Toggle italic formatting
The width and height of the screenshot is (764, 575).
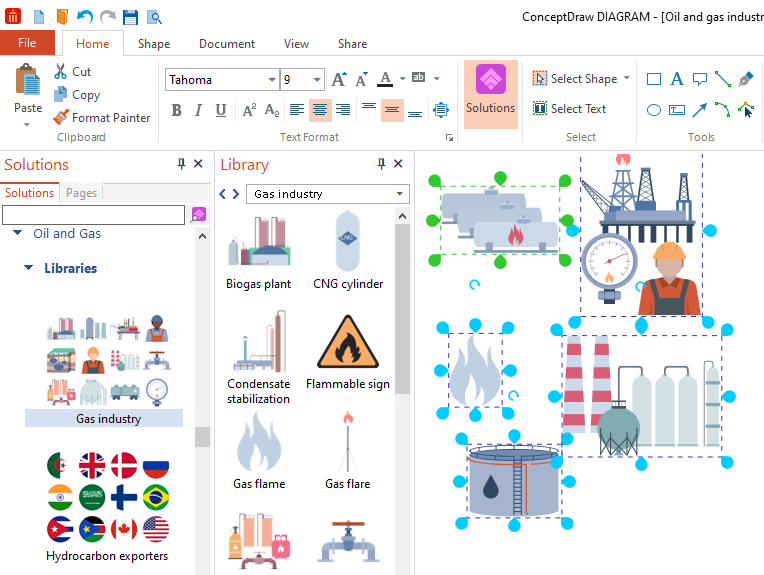pos(198,110)
